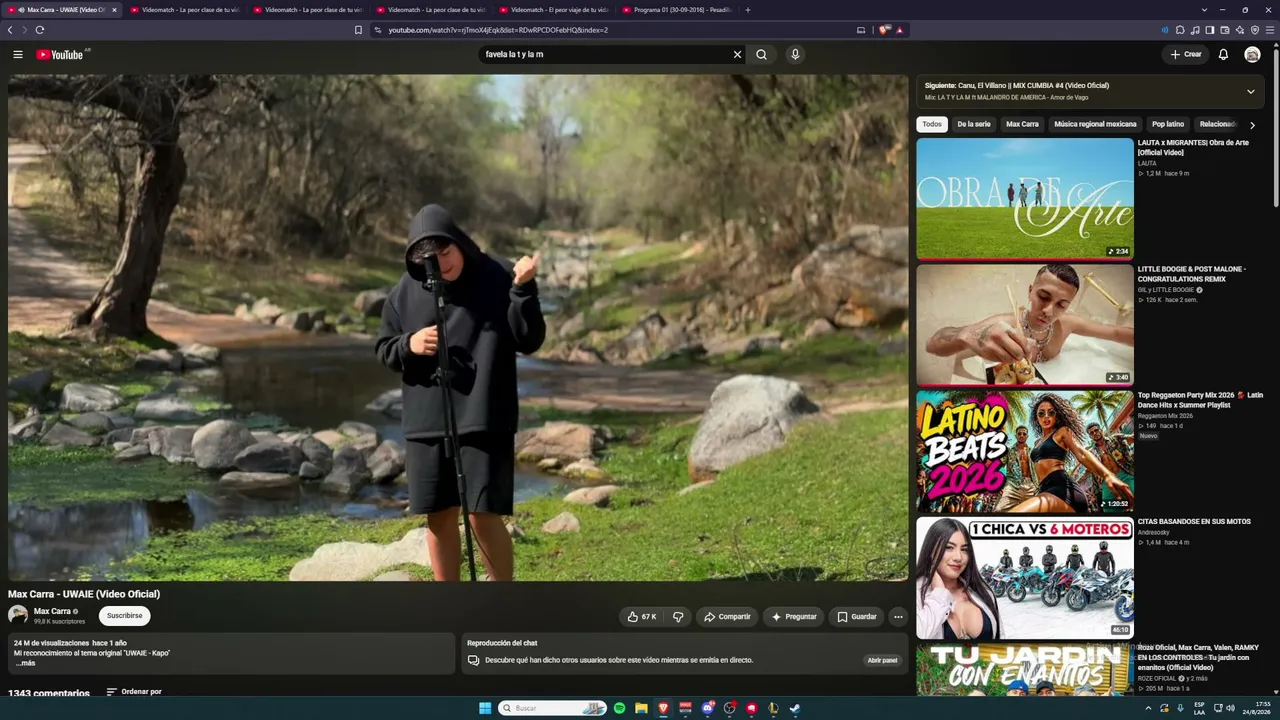1280x720 pixels.
Task: Close the 'Max Carra - UWAIE' tab
Action: click(x=114, y=10)
